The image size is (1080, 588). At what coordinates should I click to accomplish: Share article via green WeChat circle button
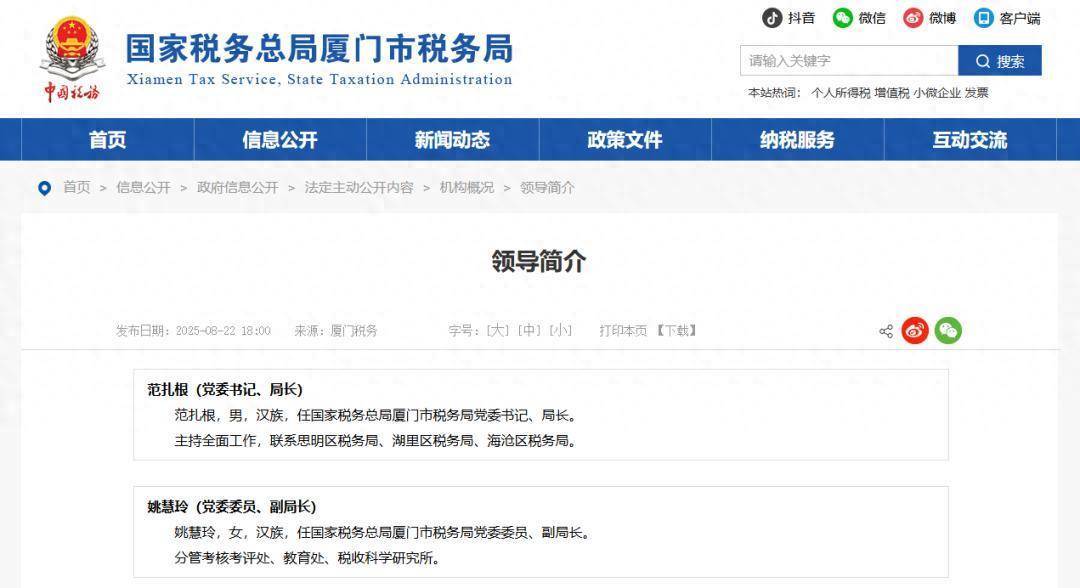(x=948, y=331)
